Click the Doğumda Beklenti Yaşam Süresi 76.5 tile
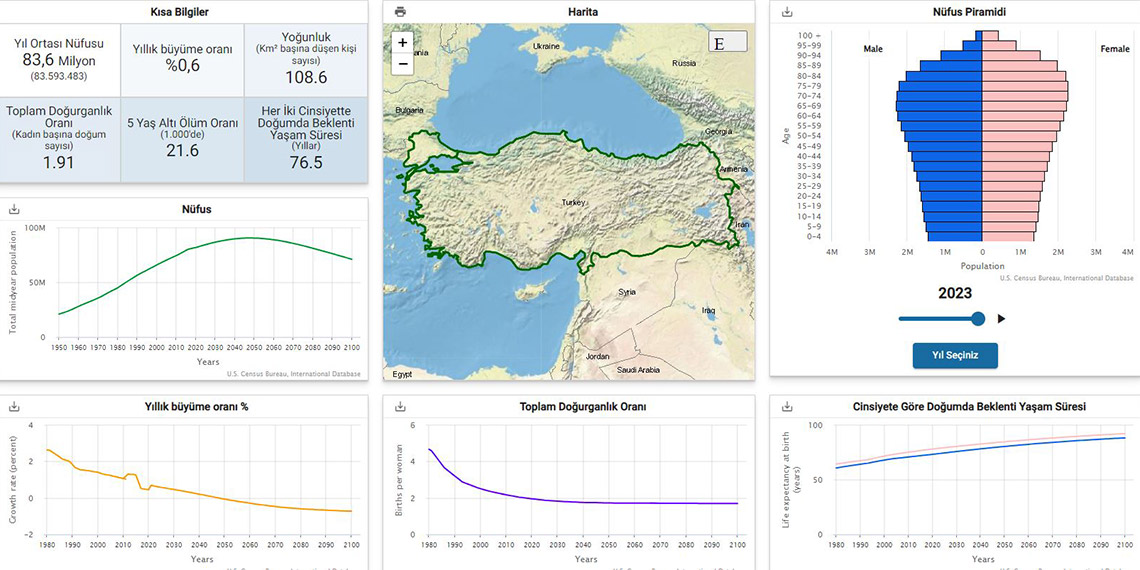The width and height of the screenshot is (1140, 570). click(305, 139)
